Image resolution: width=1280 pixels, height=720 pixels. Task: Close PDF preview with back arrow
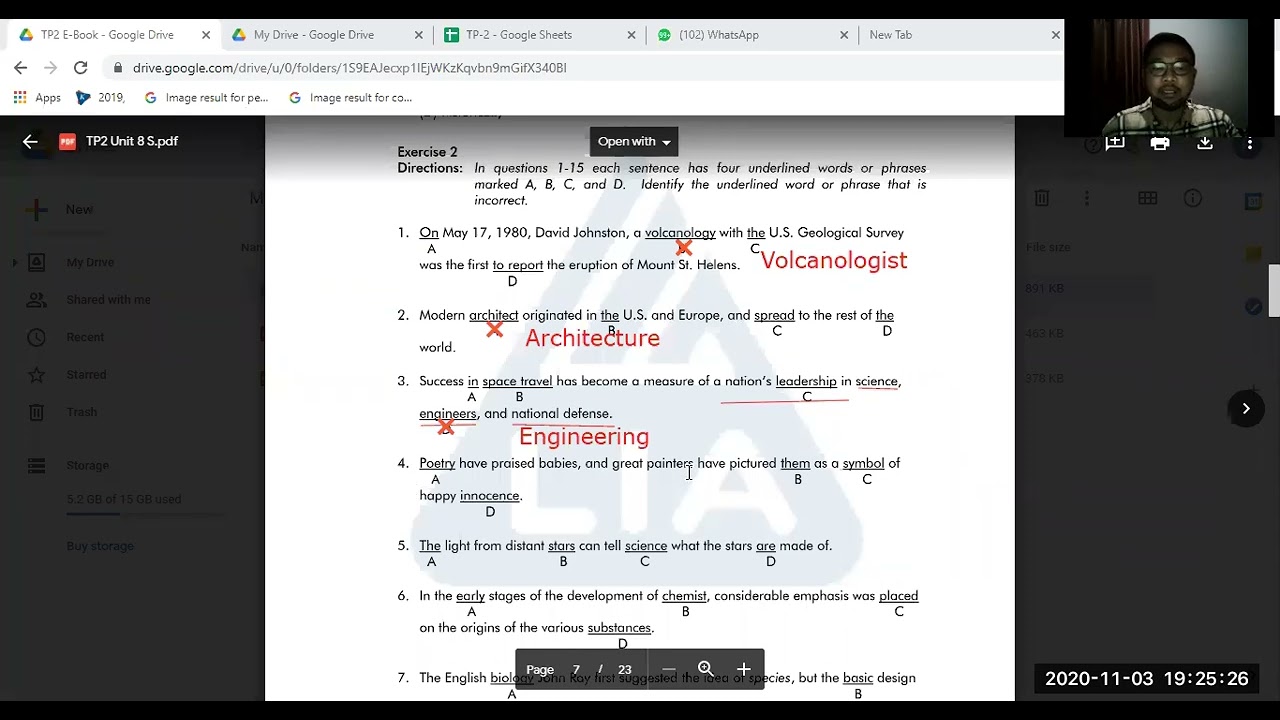[30, 142]
